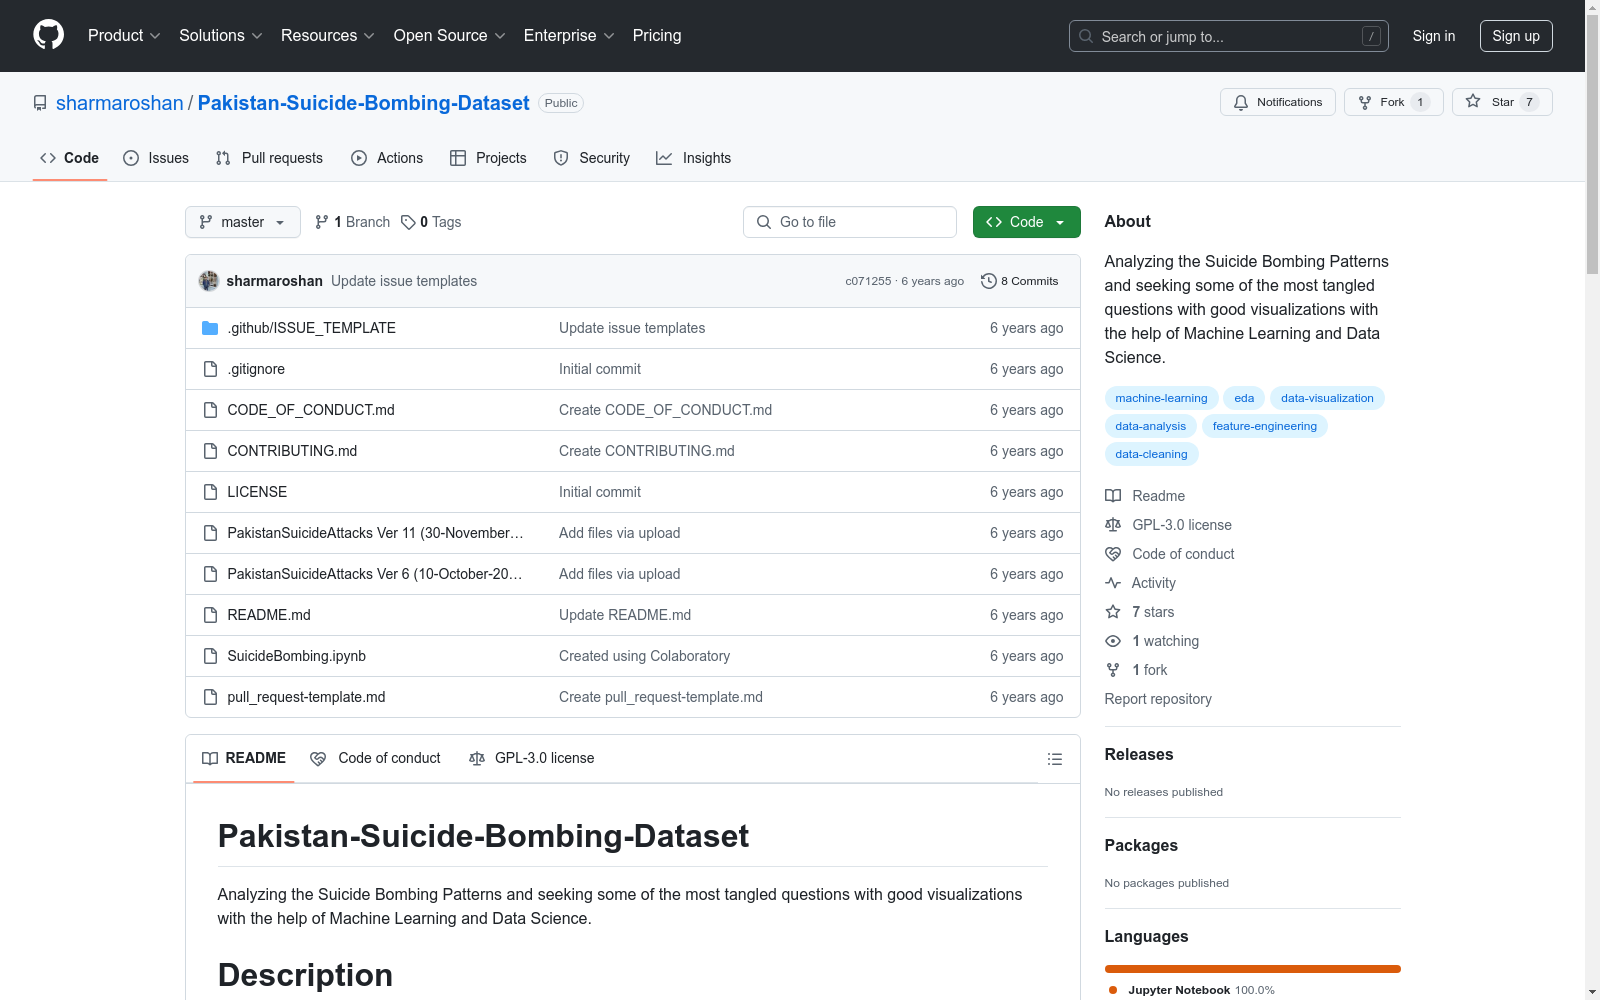Click the eda topic tag
This screenshot has height=1000, width=1600.
(1244, 398)
